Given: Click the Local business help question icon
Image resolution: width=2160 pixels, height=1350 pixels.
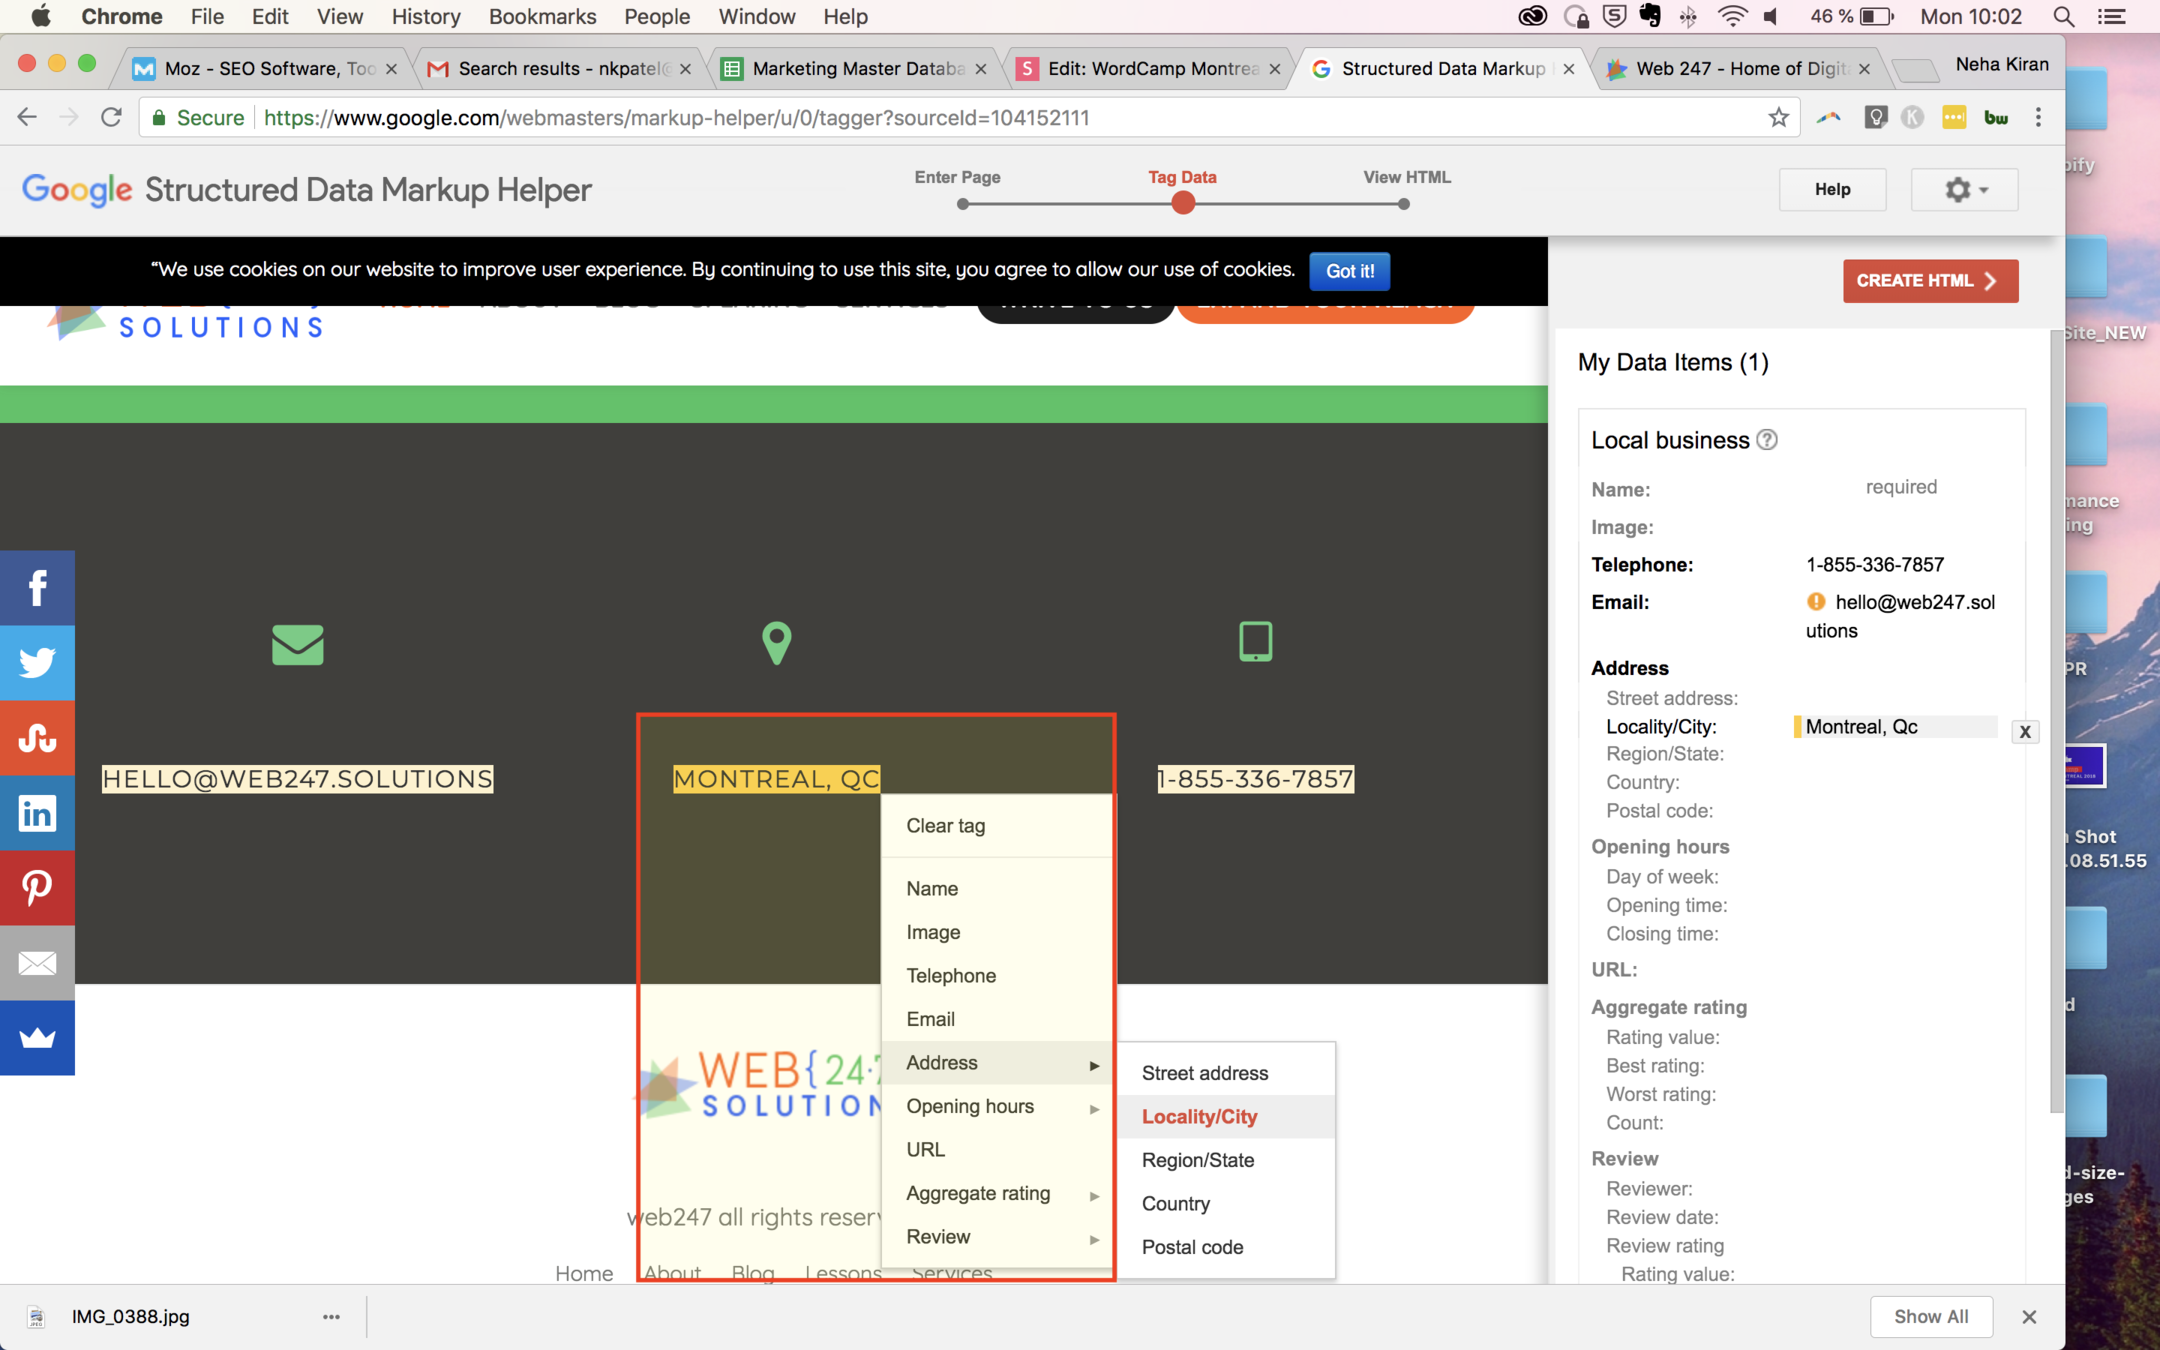Looking at the screenshot, I should tap(1767, 440).
